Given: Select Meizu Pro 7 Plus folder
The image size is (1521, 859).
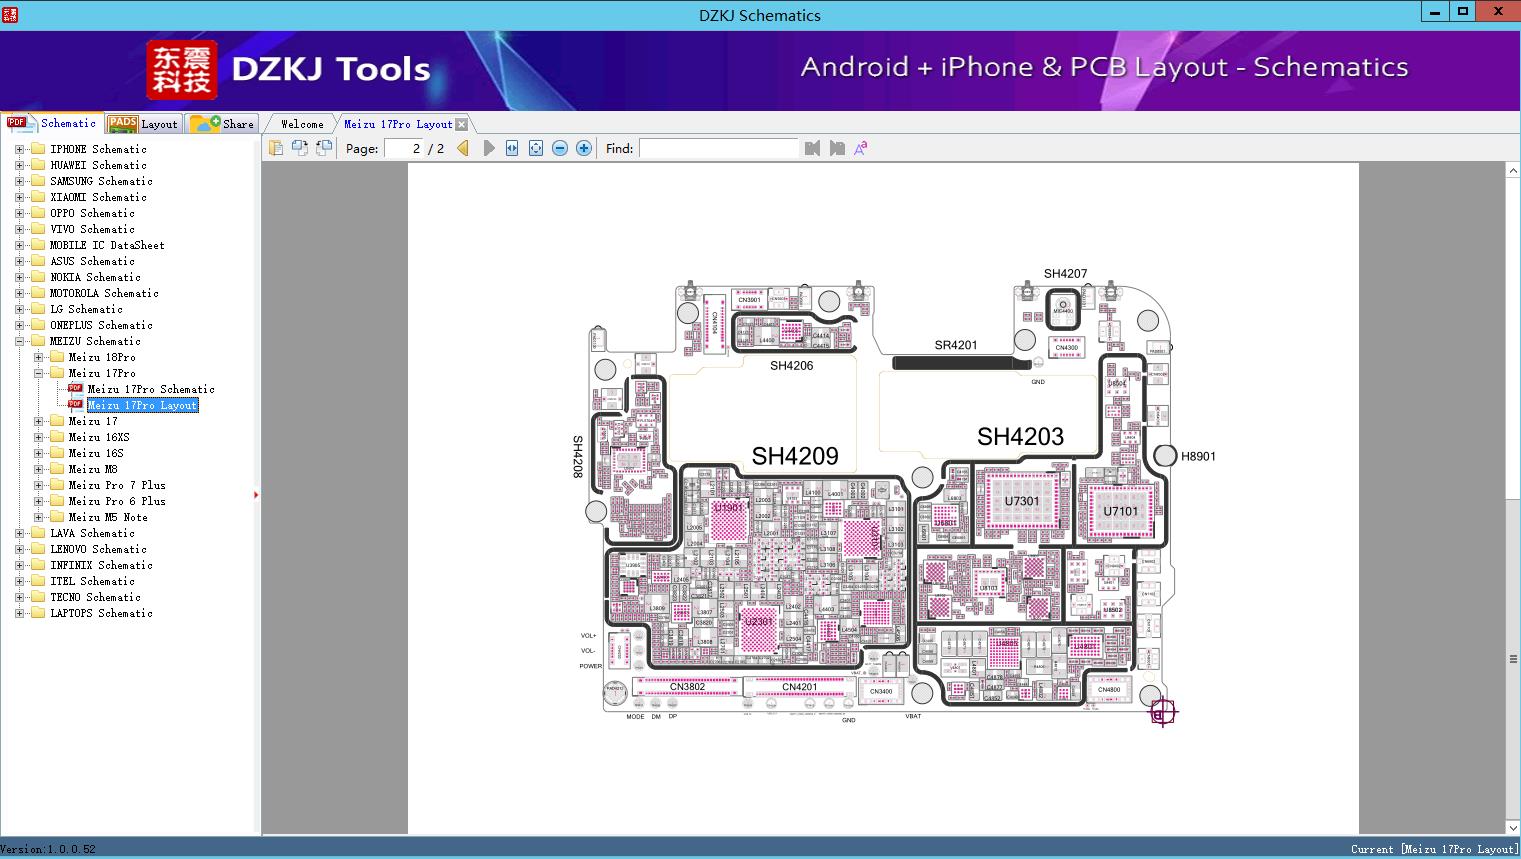Looking at the screenshot, I should click(117, 485).
